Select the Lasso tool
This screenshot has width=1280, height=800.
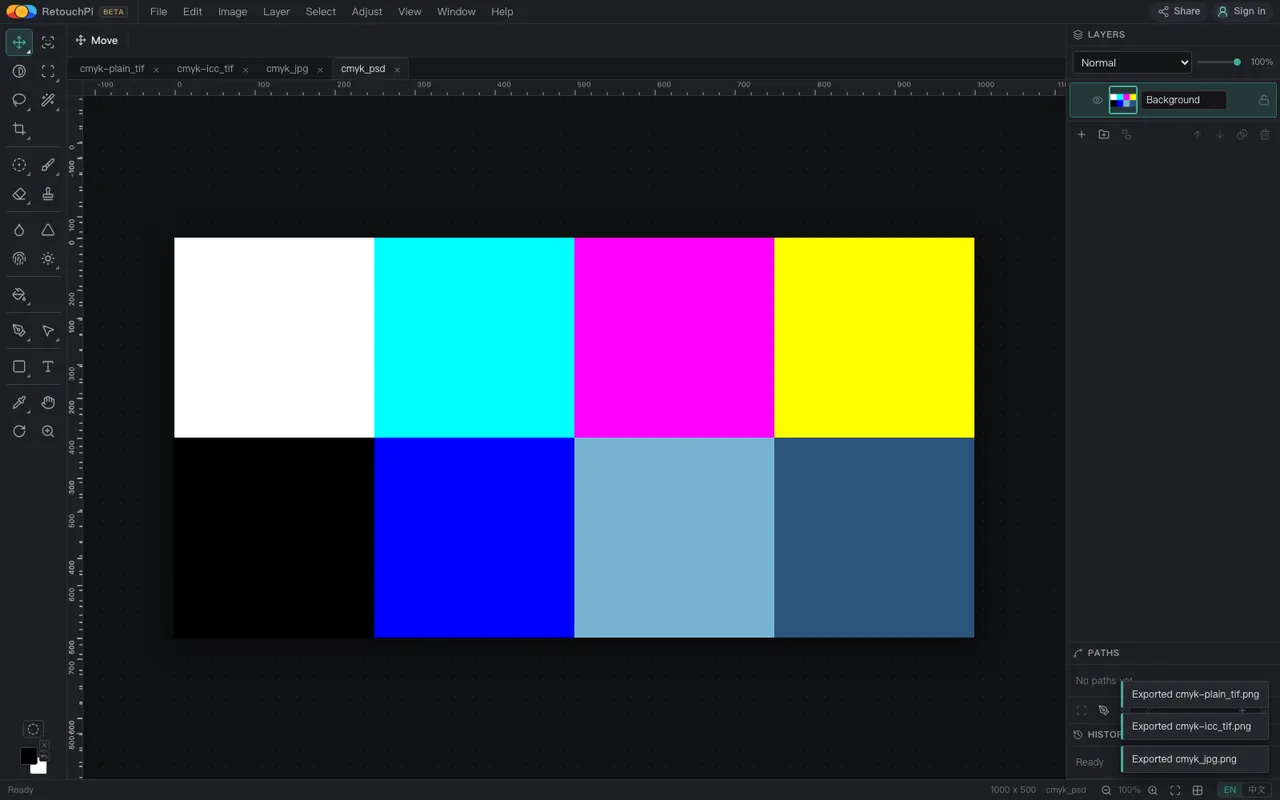pyautogui.click(x=19, y=100)
